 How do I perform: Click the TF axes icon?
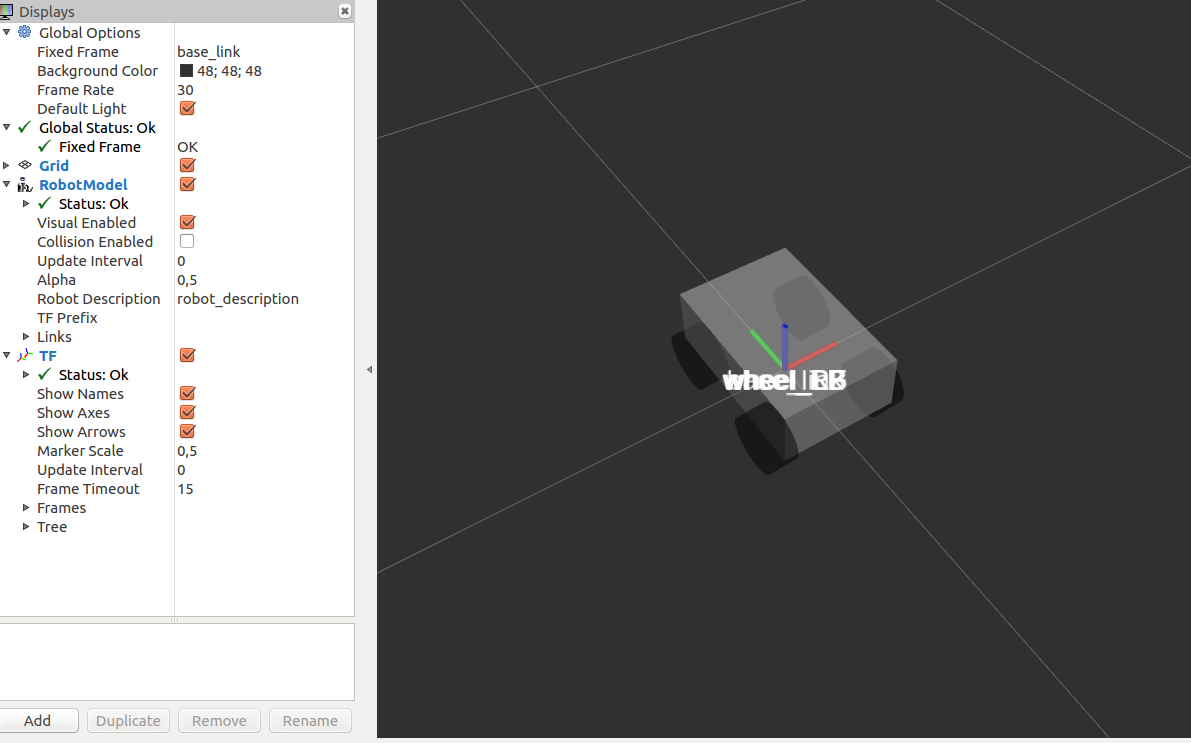[x=25, y=356]
